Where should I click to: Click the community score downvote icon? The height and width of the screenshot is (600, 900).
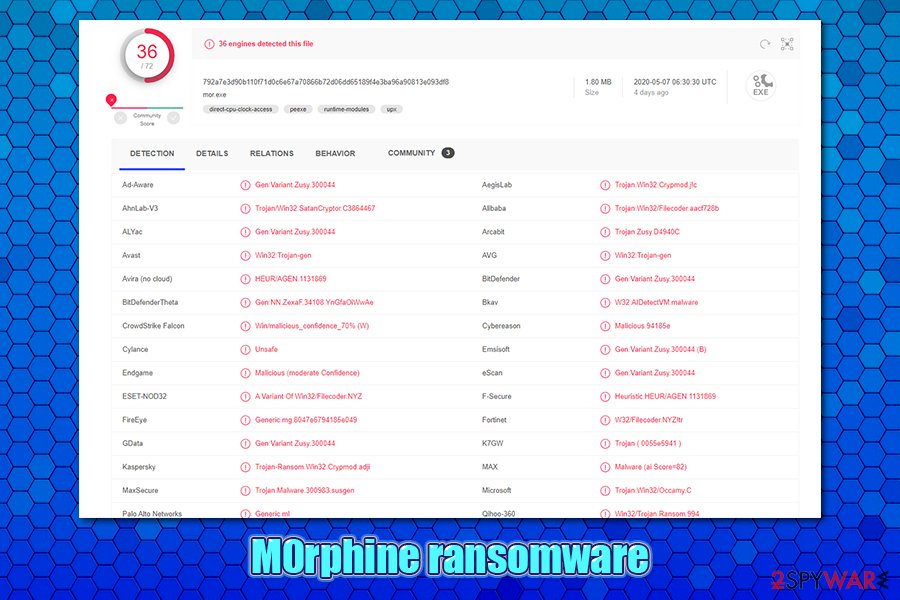pyautogui.click(x=120, y=118)
